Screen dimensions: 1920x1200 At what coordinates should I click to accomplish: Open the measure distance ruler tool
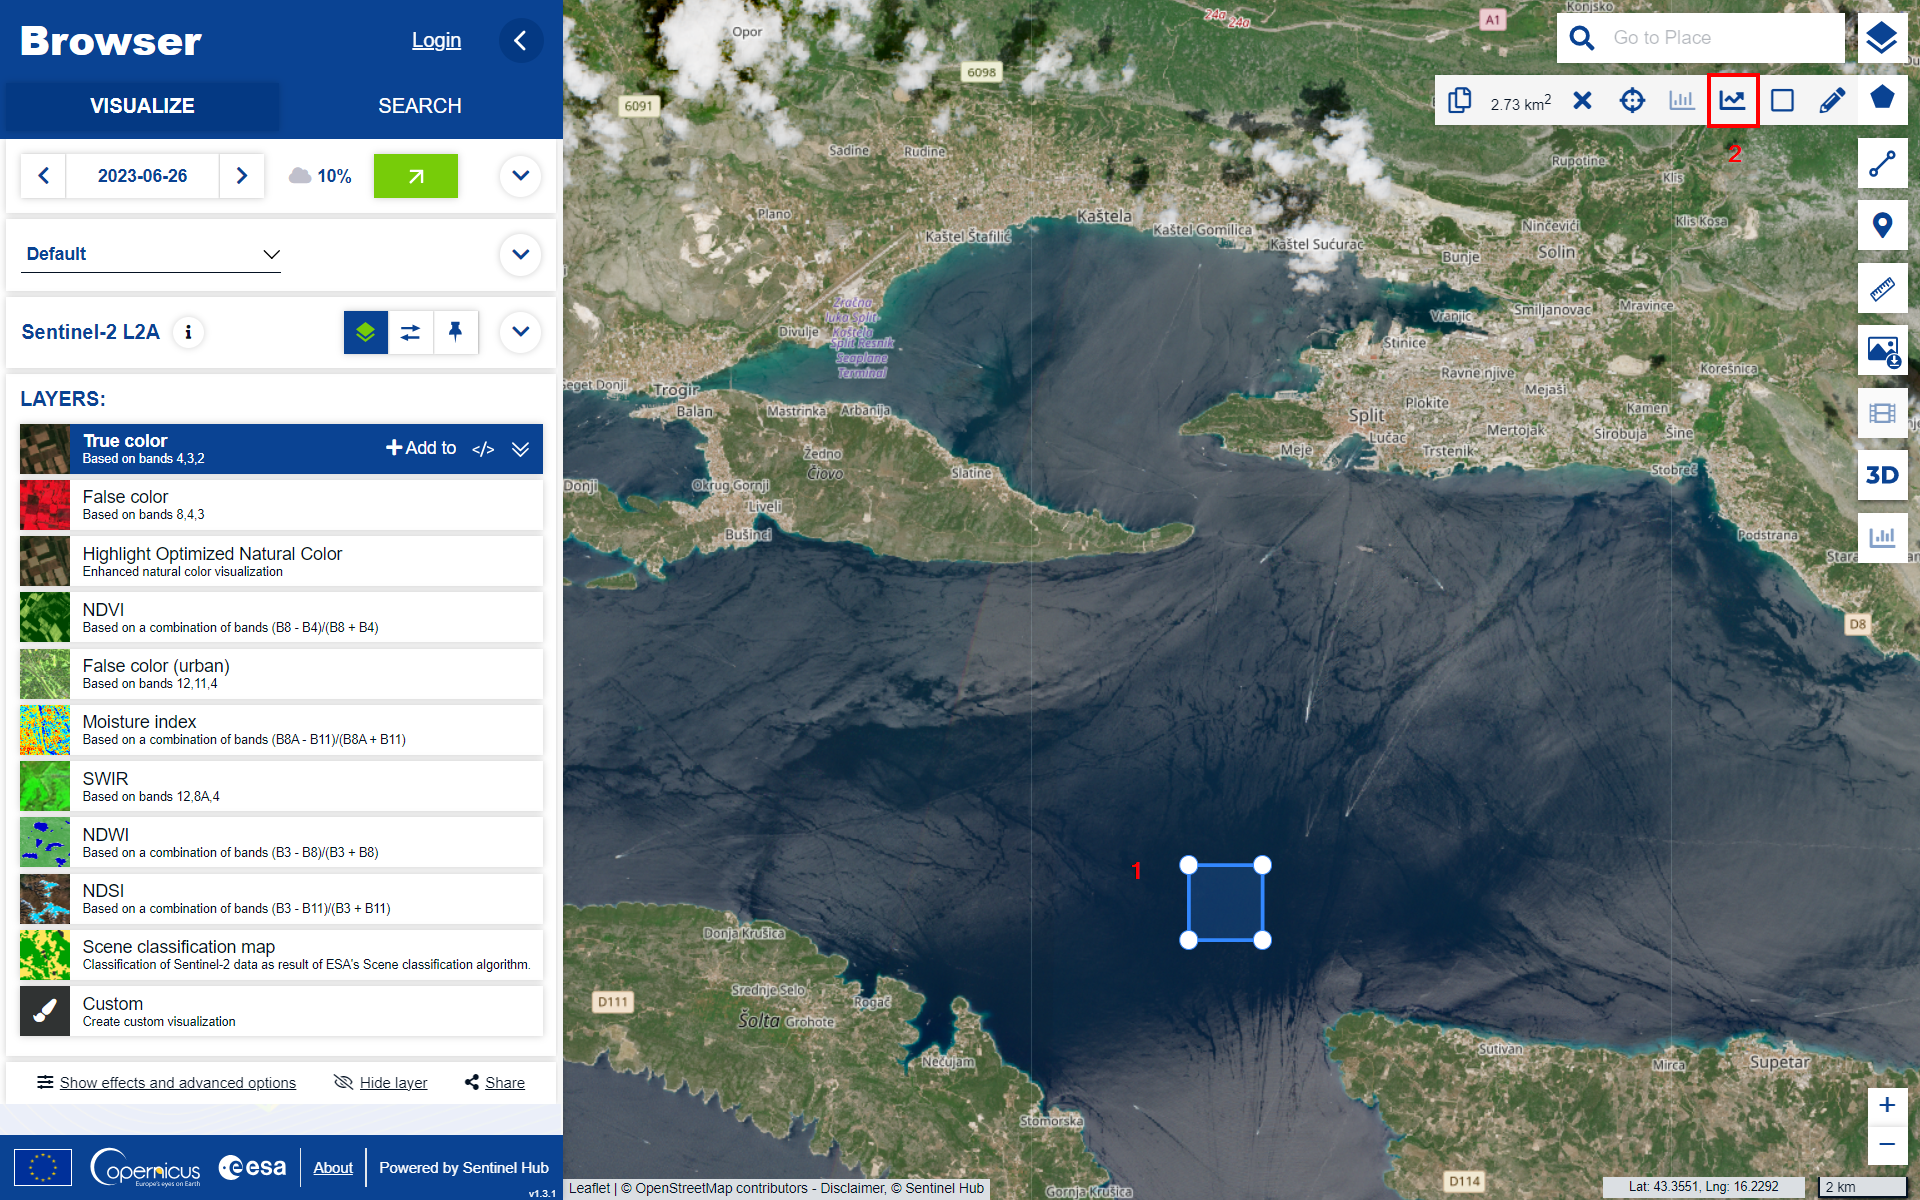1882,289
